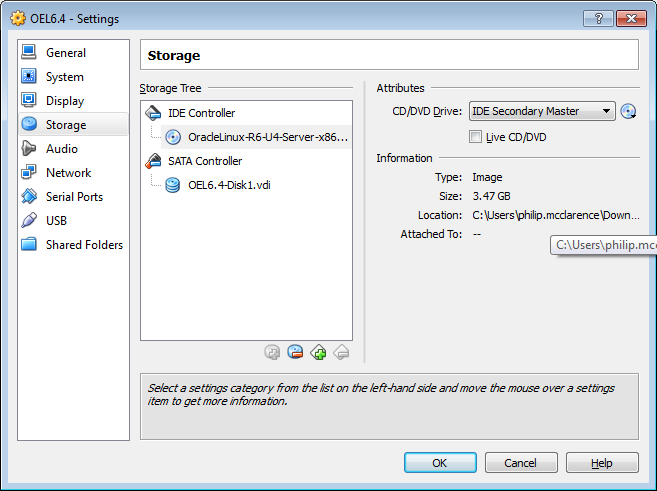Click the OK button
This screenshot has height=491, width=657.
click(x=440, y=463)
